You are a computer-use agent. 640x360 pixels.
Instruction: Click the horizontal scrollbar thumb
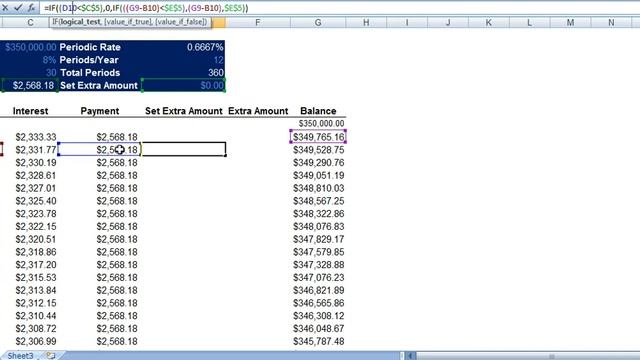[551, 356]
